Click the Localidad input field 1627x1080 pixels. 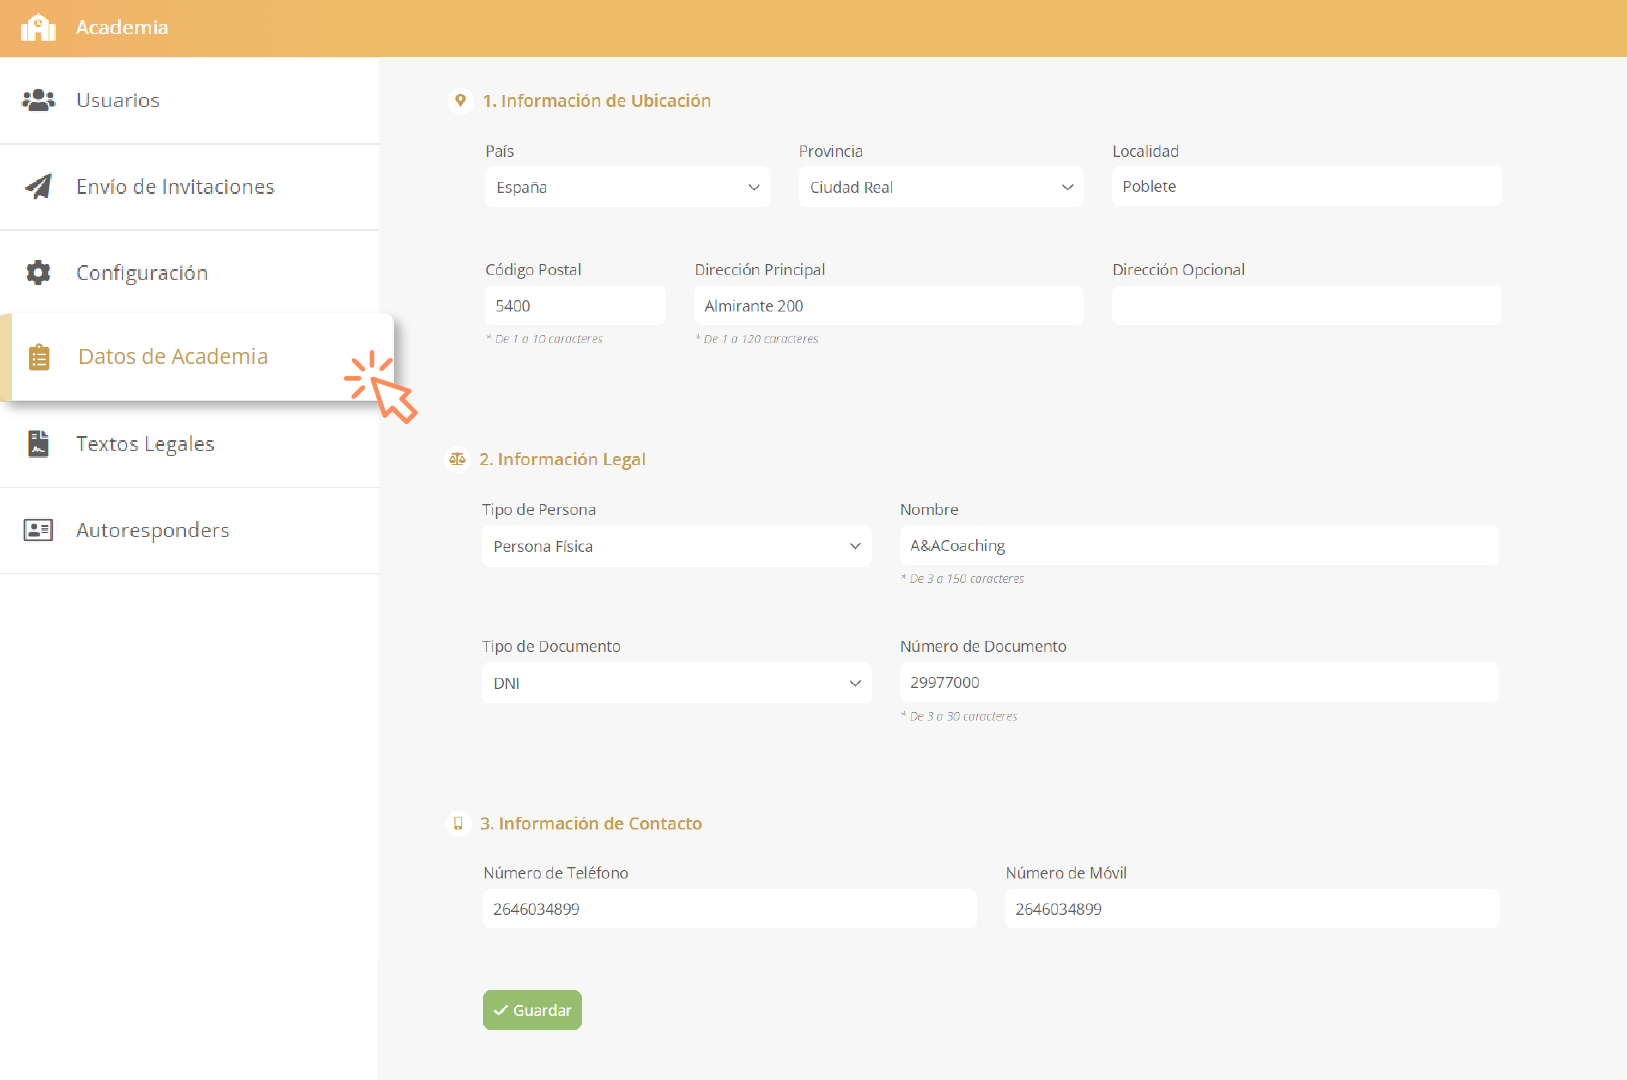1307,187
